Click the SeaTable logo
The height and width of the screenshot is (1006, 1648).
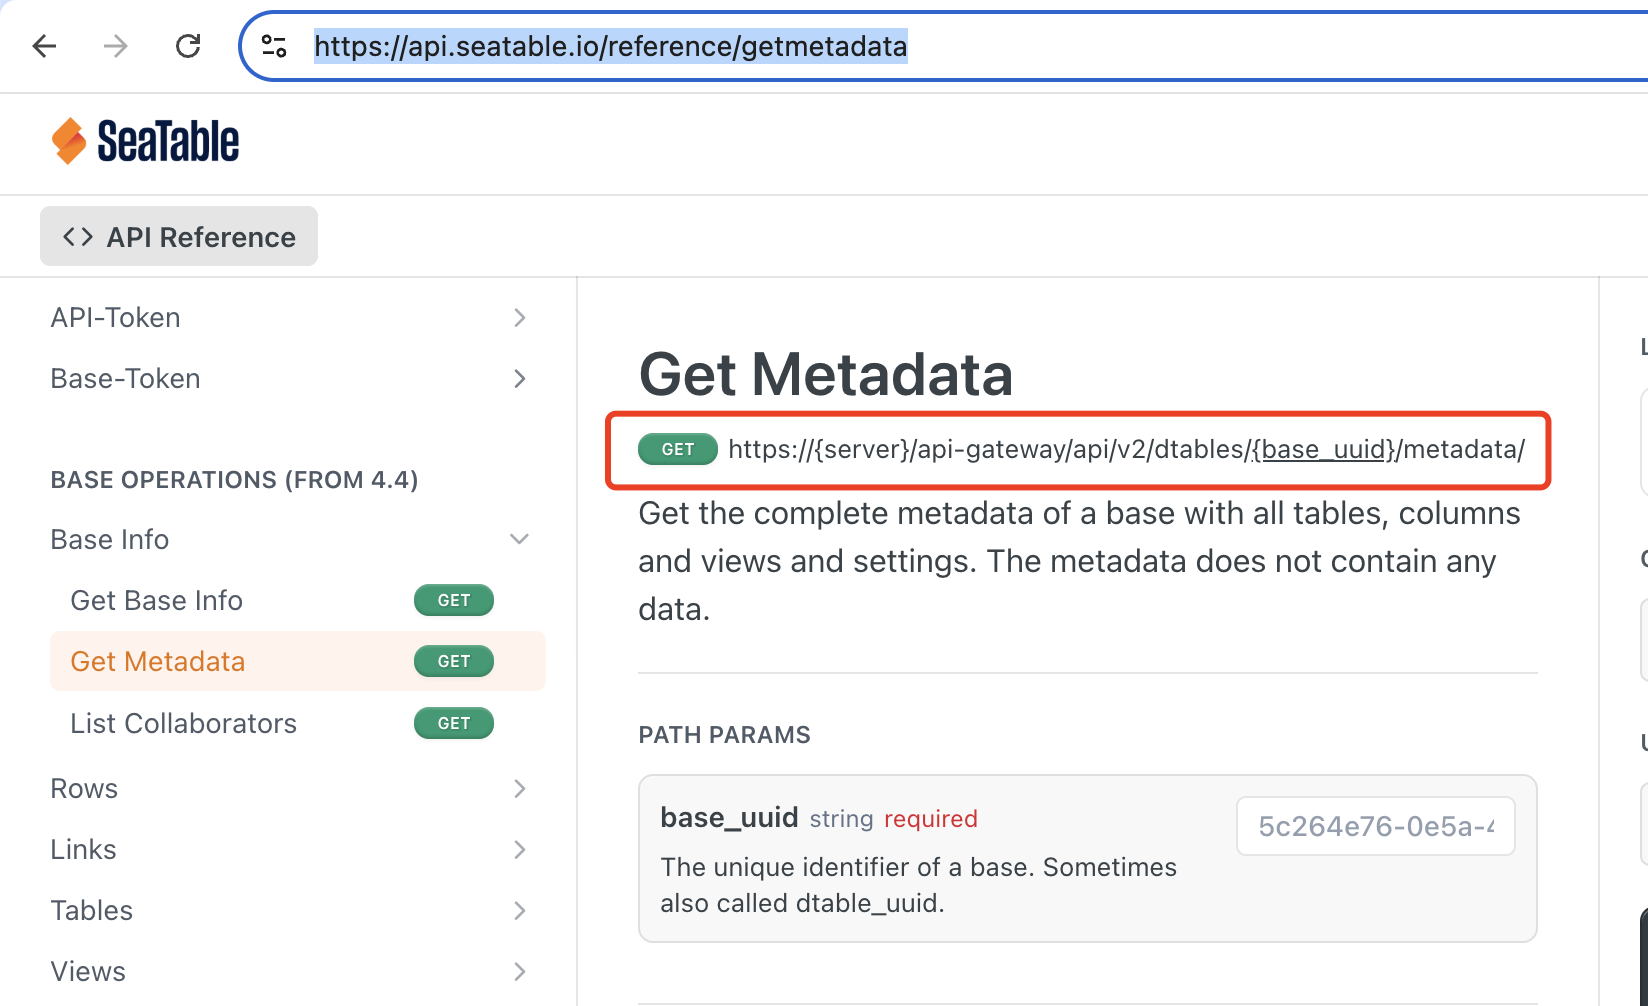point(145,141)
